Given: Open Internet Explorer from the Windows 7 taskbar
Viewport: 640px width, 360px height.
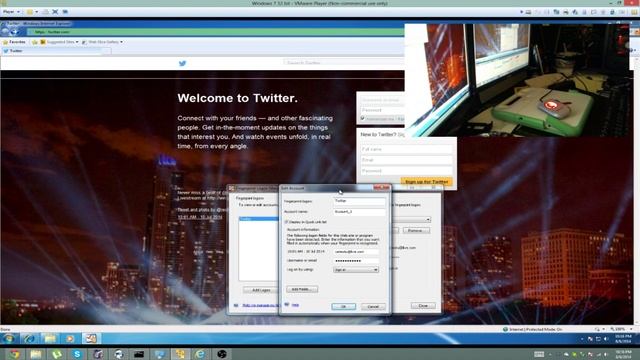Looking at the screenshot, I should tap(29, 339).
